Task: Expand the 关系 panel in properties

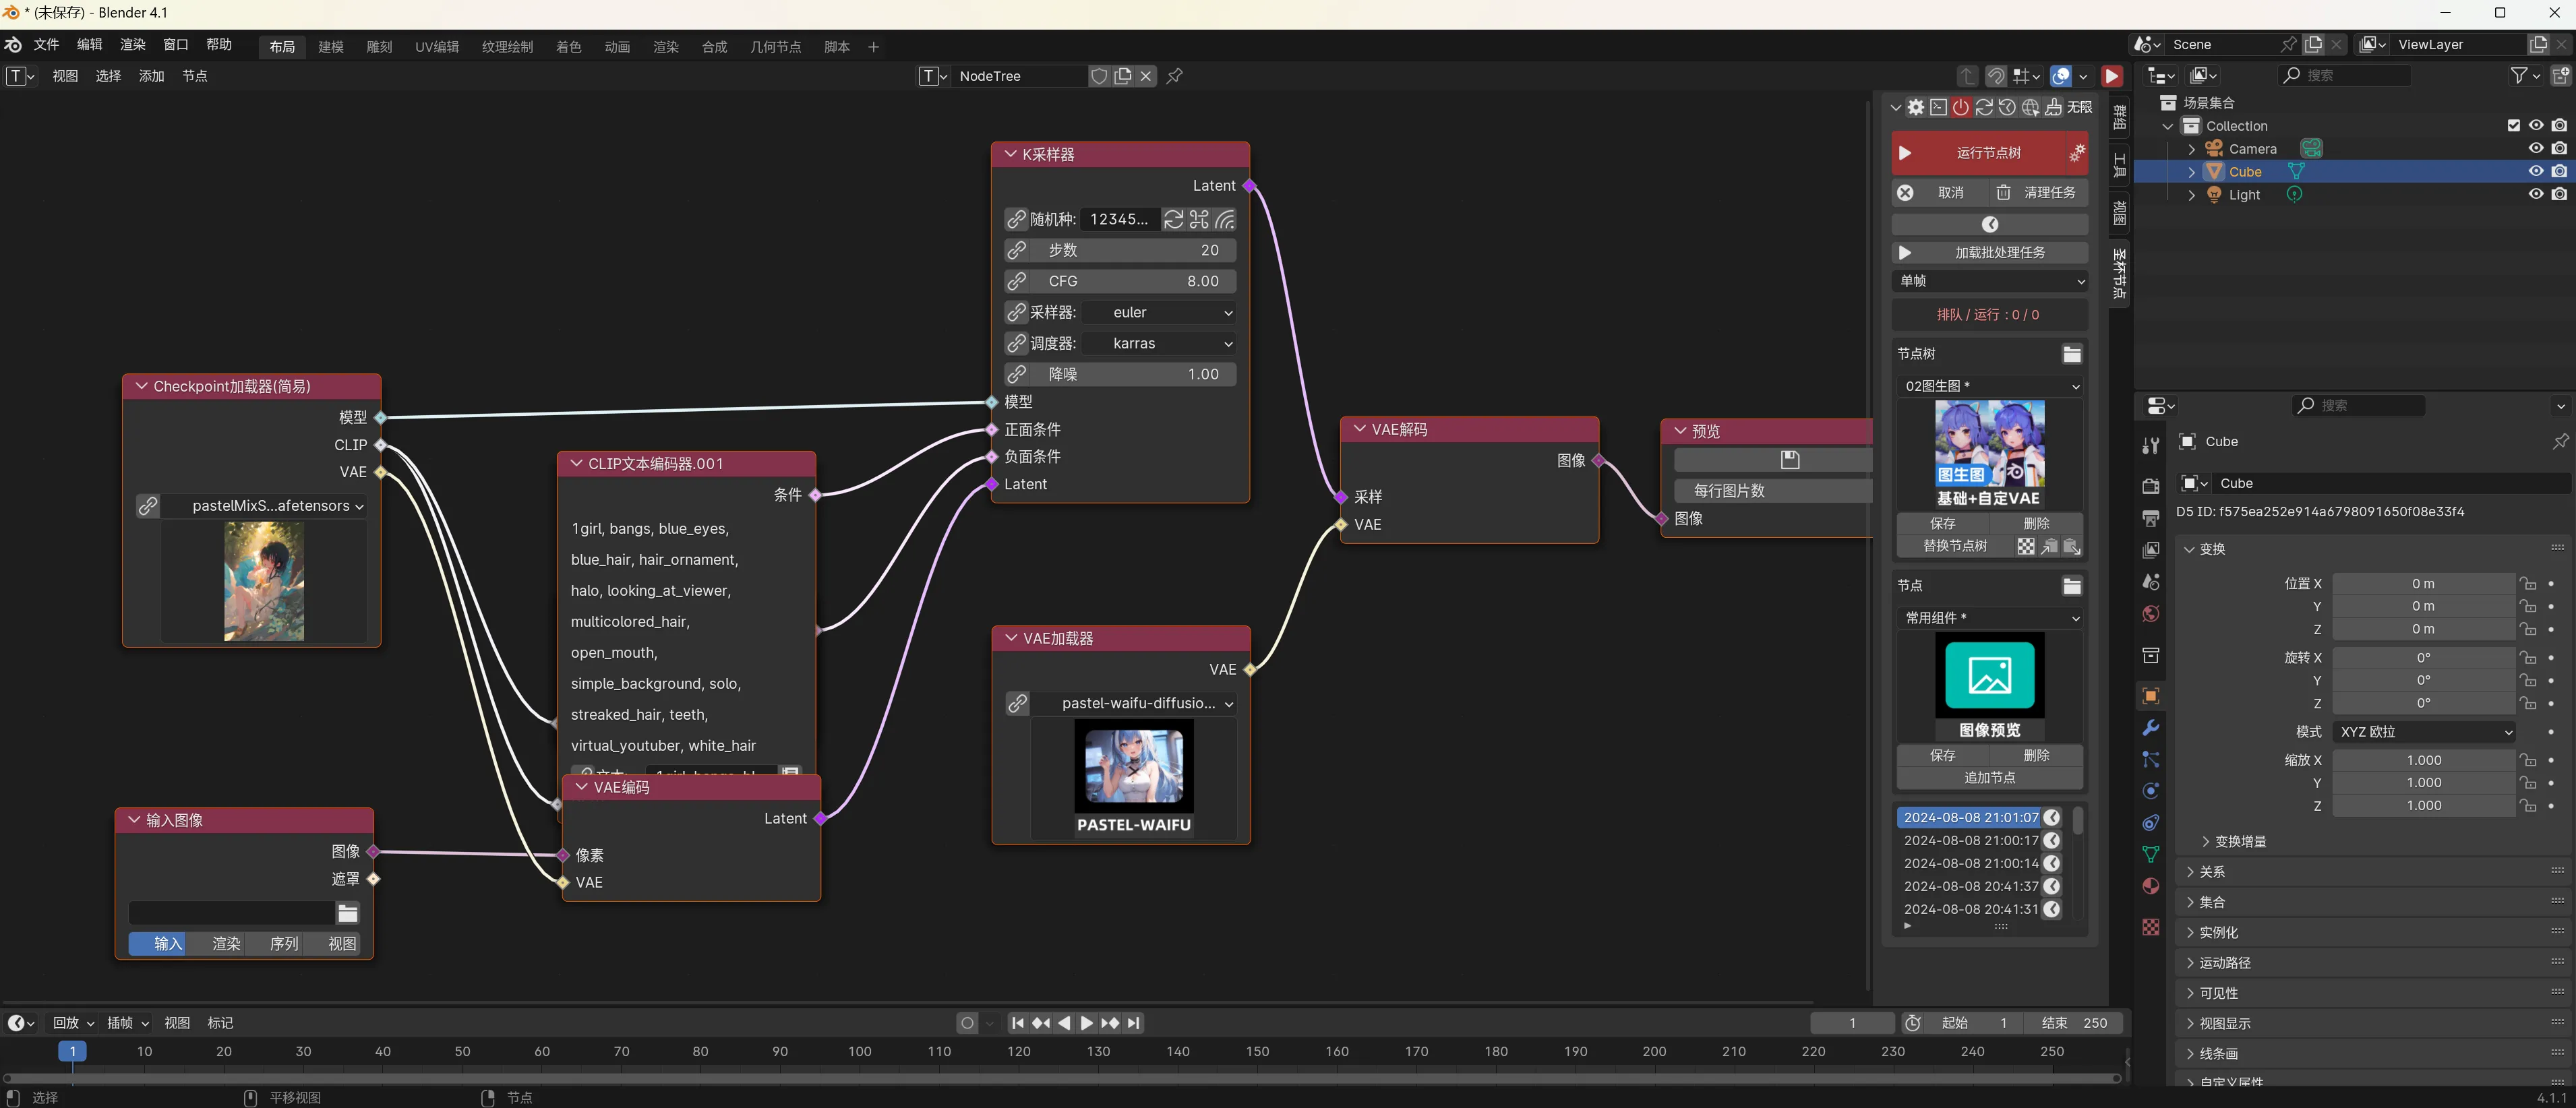Action: pyautogui.click(x=2211, y=872)
